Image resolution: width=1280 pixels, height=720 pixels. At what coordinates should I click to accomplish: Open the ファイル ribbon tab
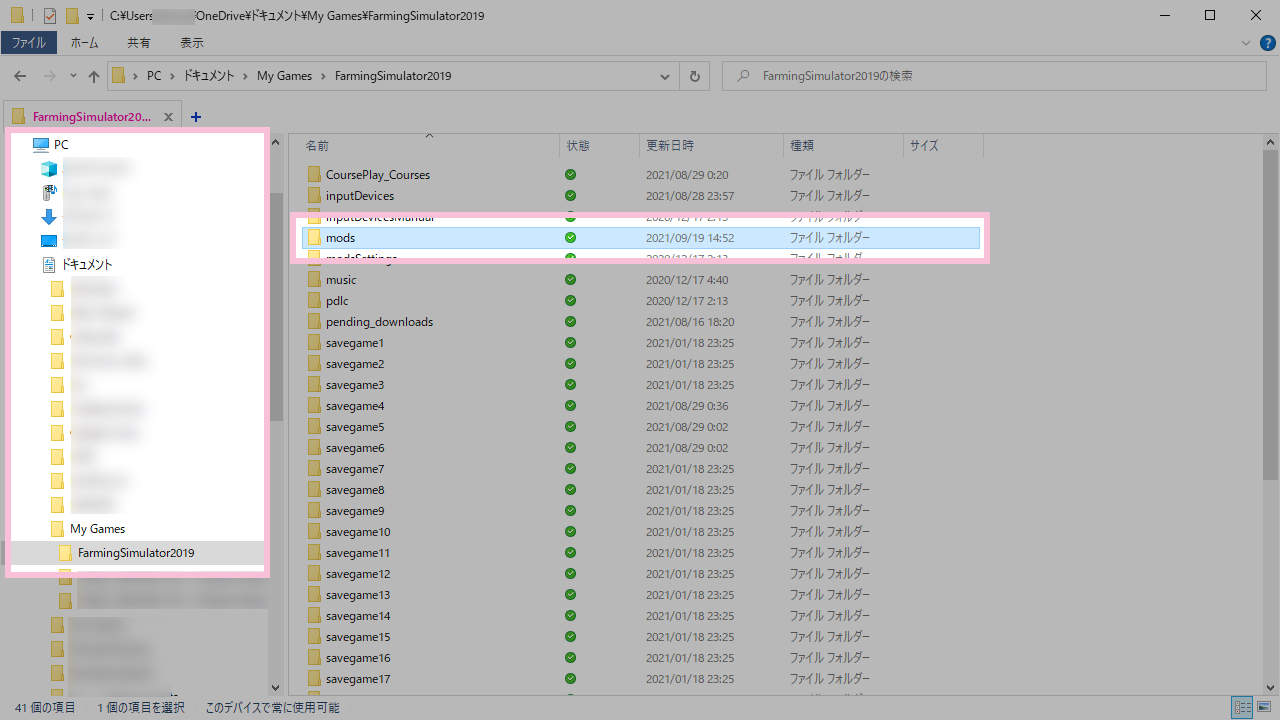[x=29, y=43]
